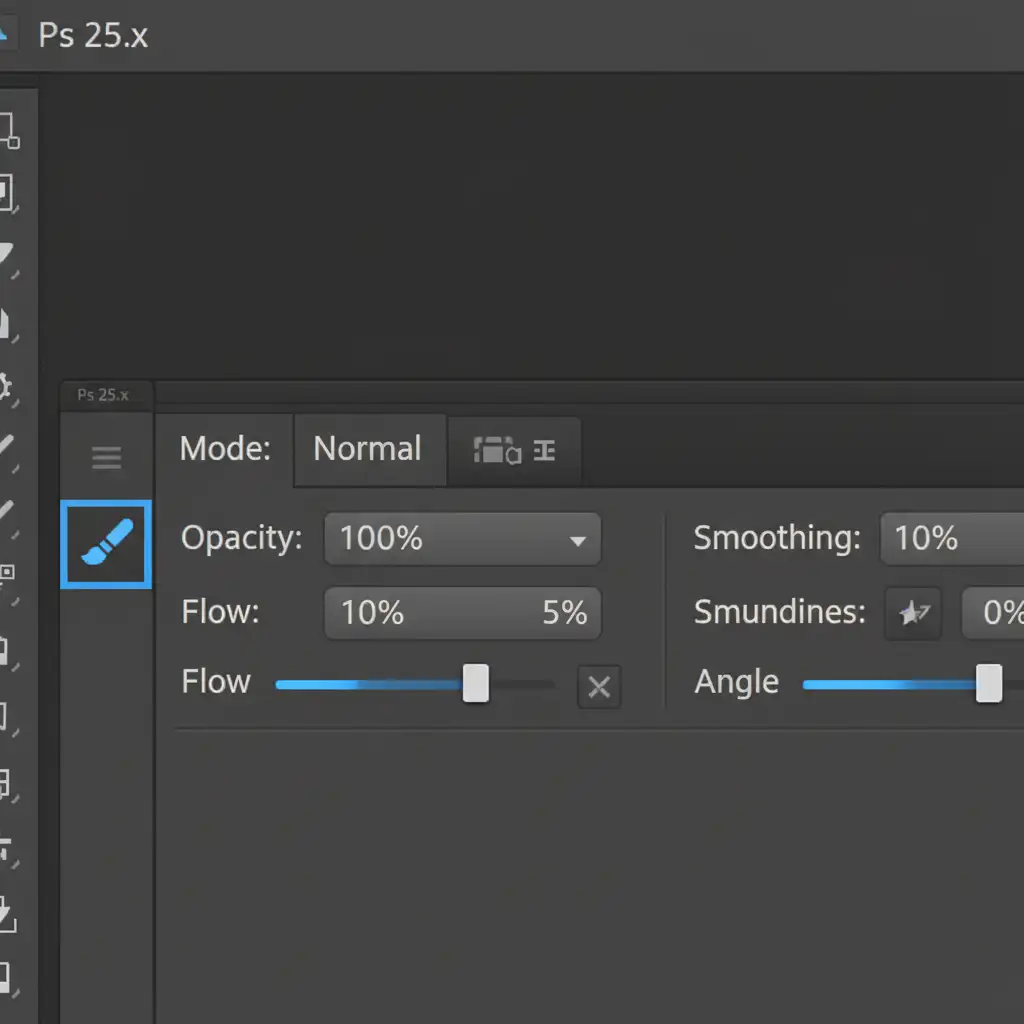Open the hamburger menu above the brush icon
This screenshot has width=1024, height=1024.
pos(106,458)
